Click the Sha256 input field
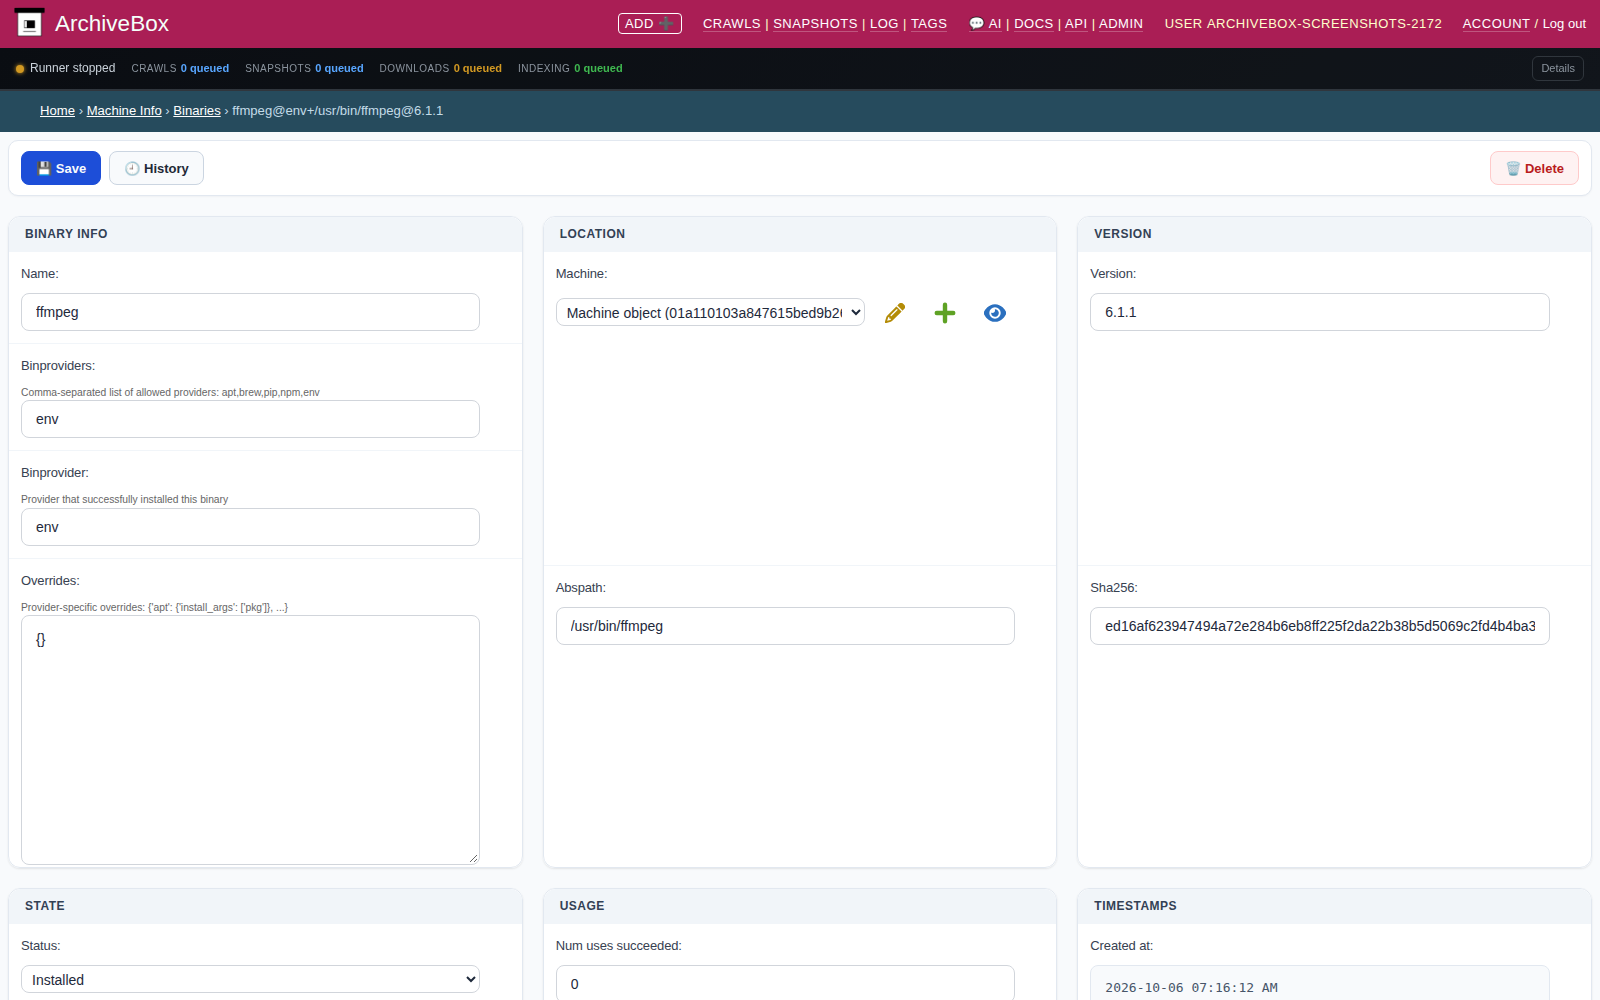Viewport: 1600px width, 1000px height. click(x=1320, y=626)
